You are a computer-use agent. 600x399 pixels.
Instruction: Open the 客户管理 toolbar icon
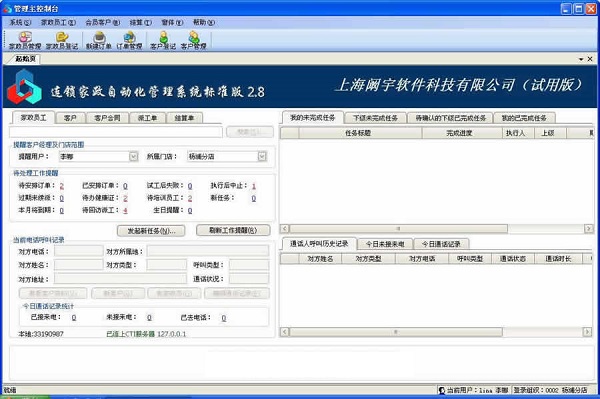tap(194, 40)
